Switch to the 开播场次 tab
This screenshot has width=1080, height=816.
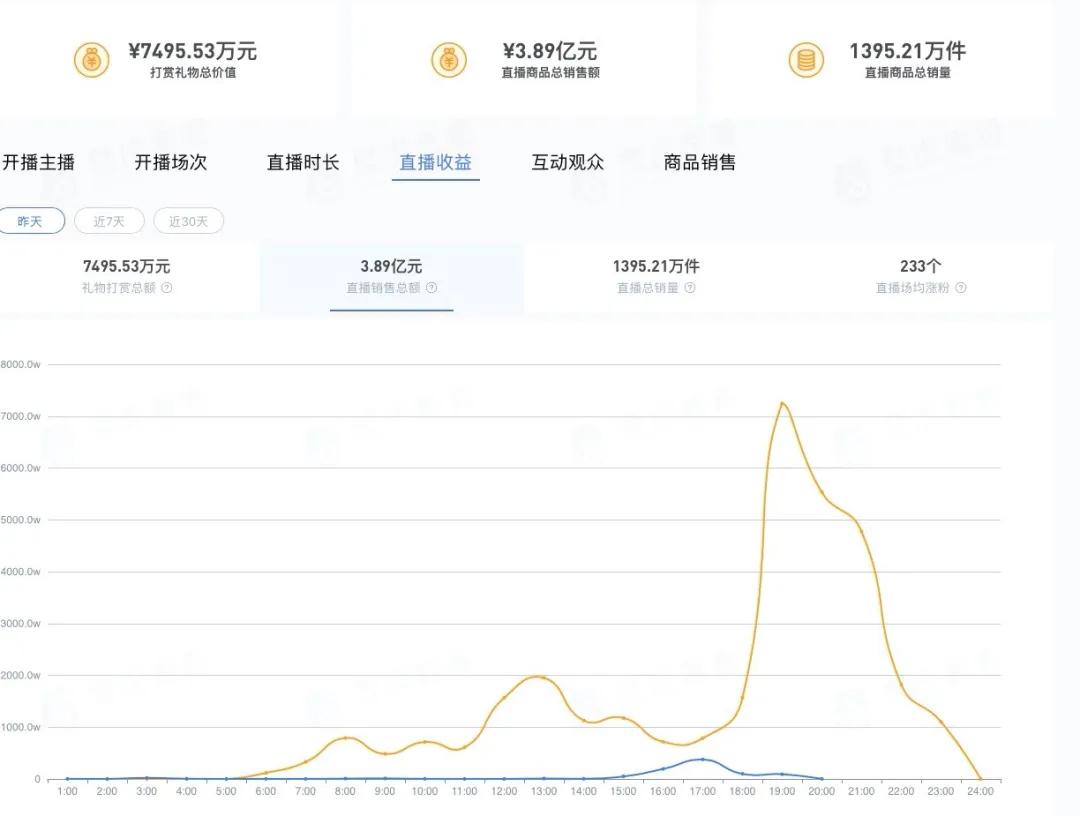[172, 162]
